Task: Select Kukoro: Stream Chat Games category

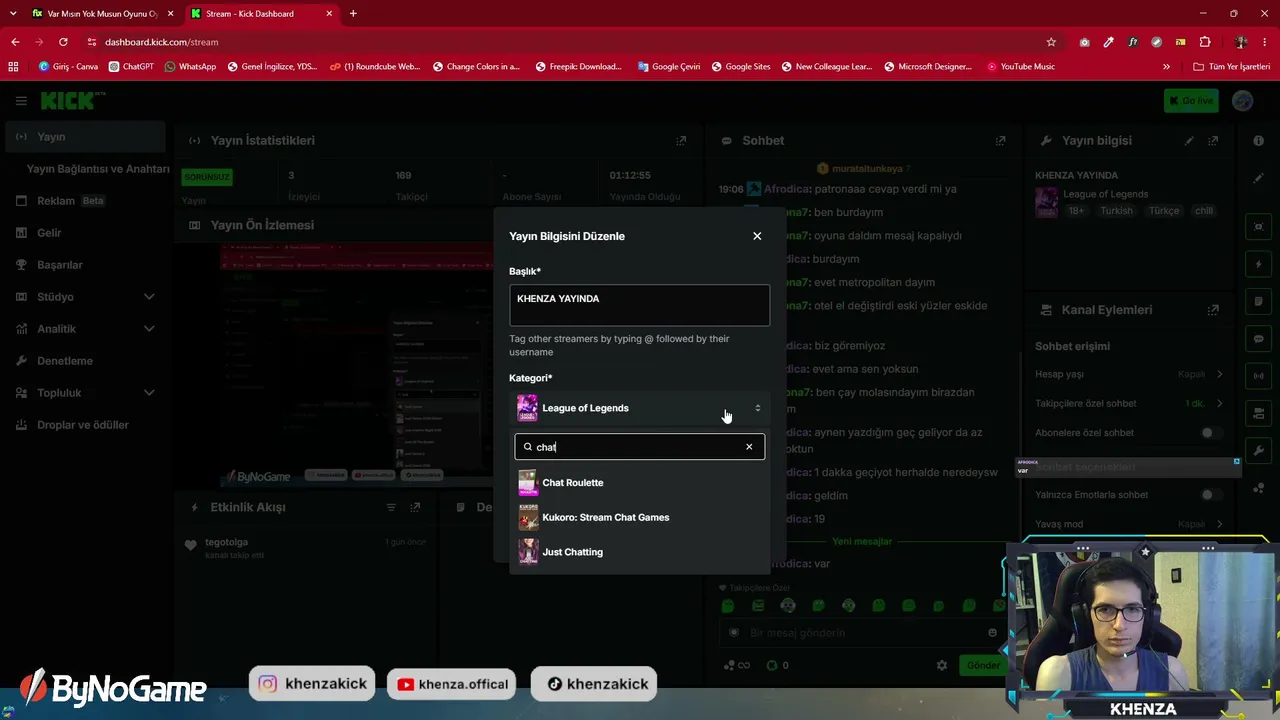Action: (x=639, y=517)
